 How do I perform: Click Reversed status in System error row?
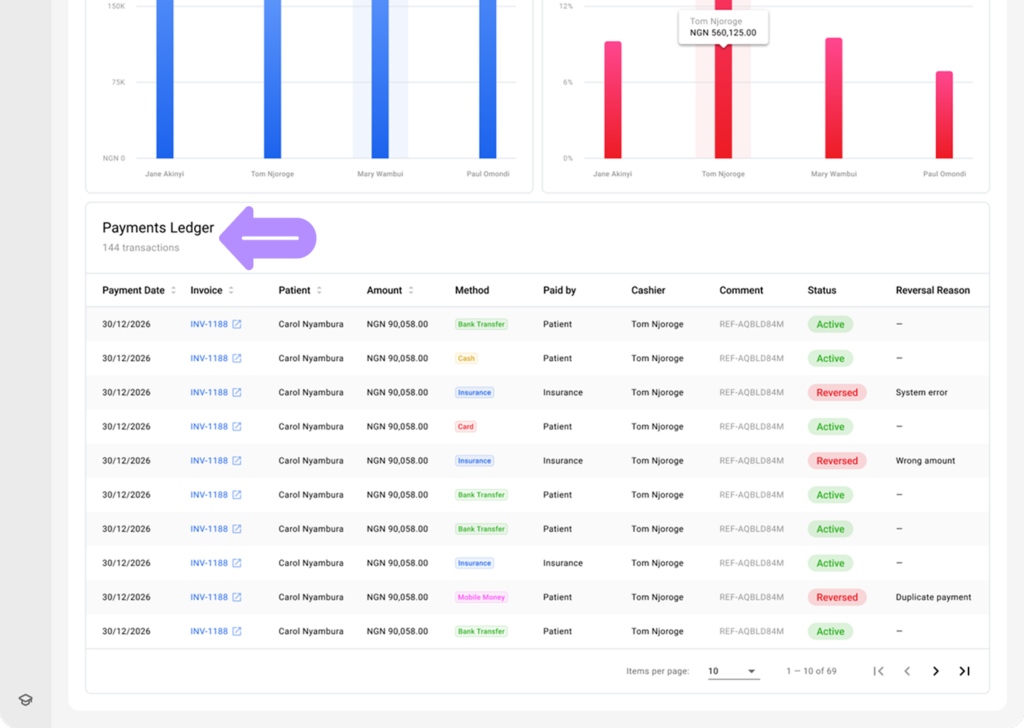pos(837,392)
